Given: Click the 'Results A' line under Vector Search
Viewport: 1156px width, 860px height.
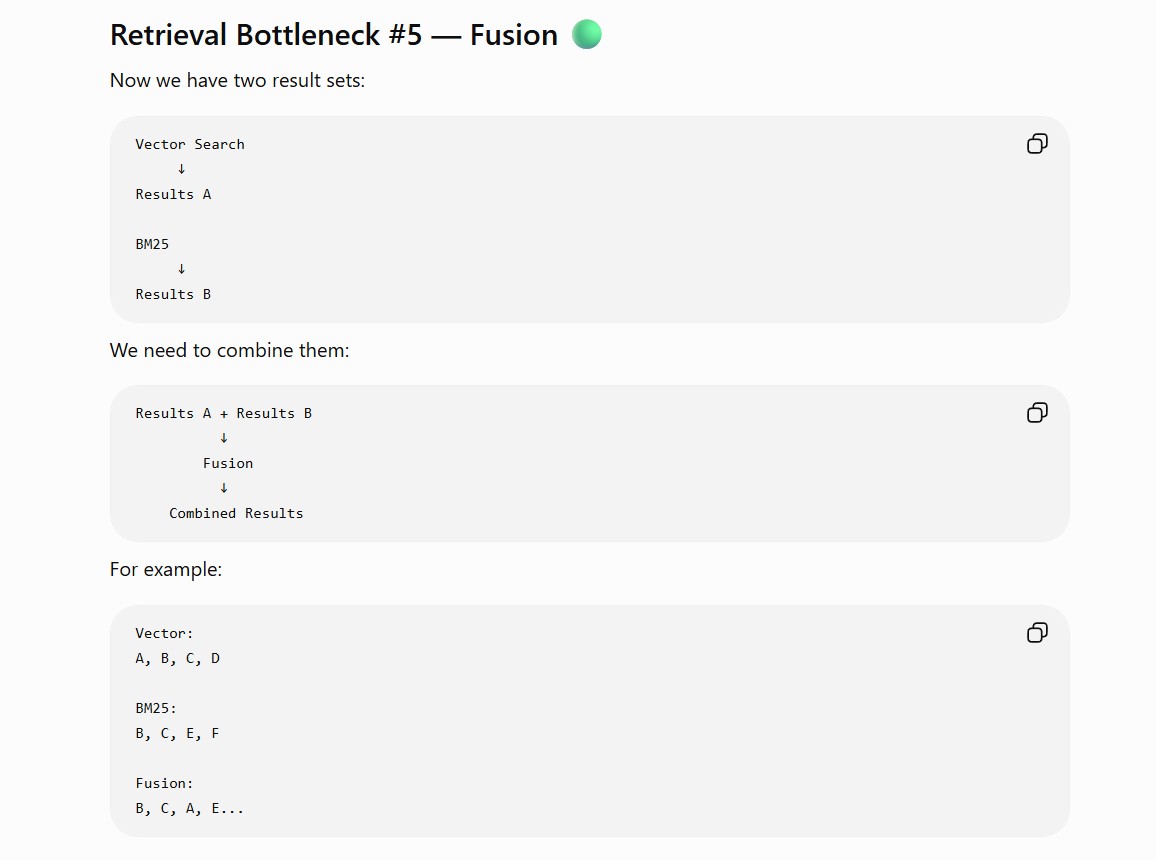Looking at the screenshot, I should tap(173, 195).
